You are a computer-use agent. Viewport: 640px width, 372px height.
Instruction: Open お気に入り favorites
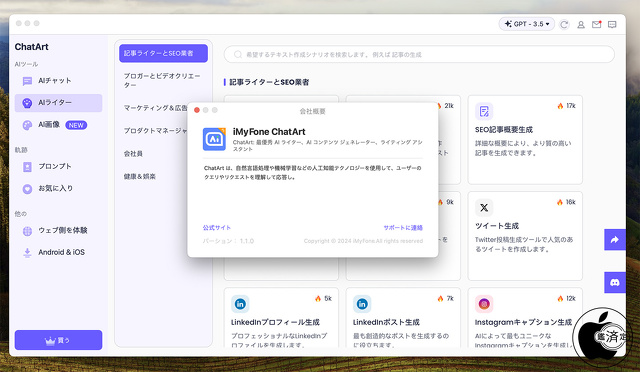point(58,189)
